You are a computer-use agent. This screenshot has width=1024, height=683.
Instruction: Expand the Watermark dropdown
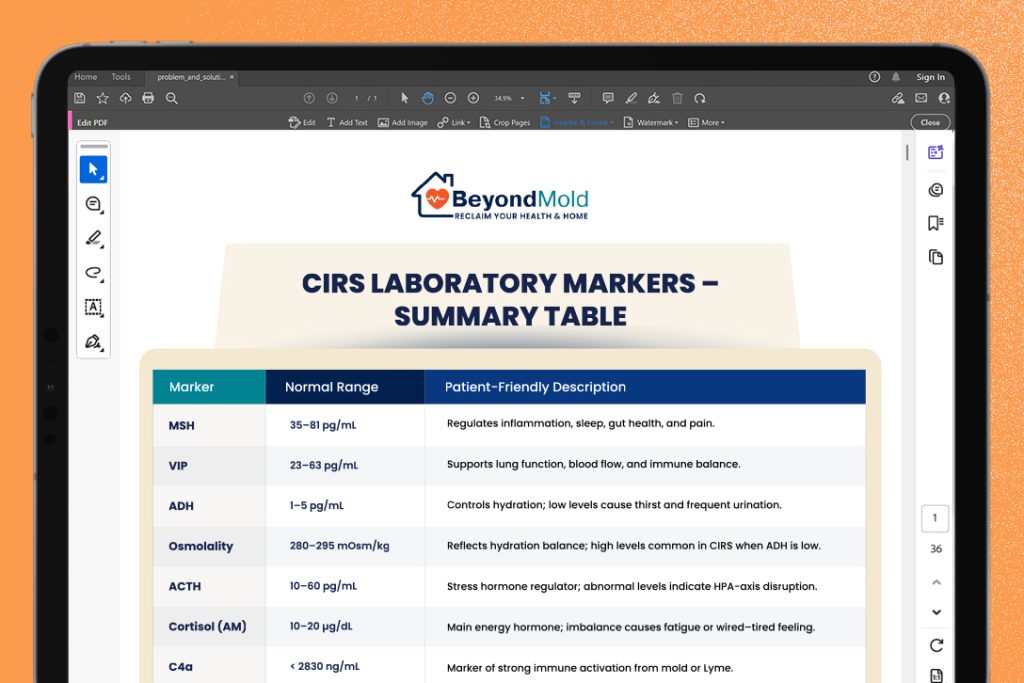click(x=650, y=122)
